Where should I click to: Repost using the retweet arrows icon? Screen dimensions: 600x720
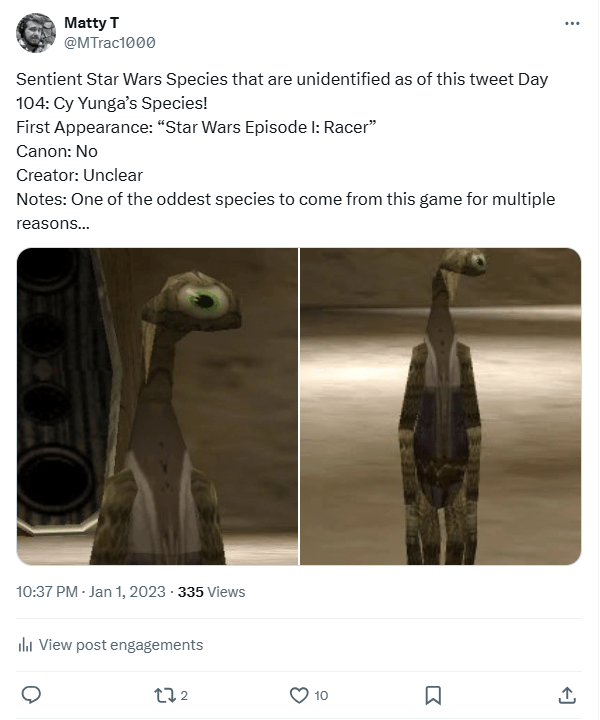pos(164,695)
